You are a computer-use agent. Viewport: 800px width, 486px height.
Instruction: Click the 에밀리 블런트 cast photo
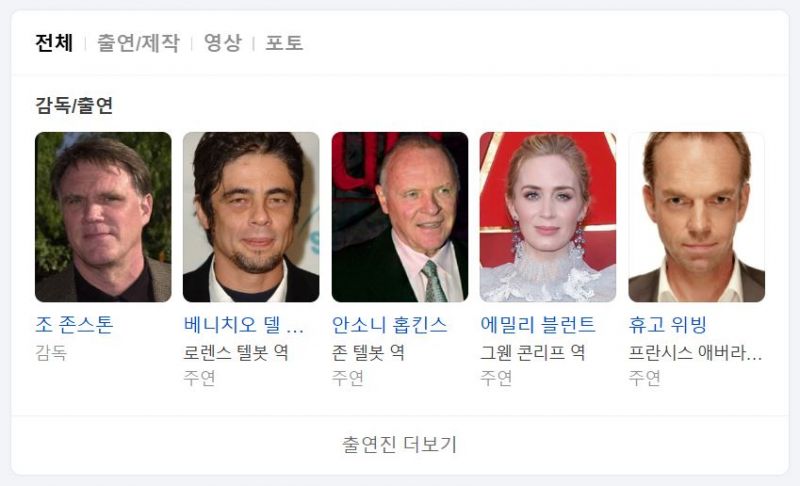(547, 217)
